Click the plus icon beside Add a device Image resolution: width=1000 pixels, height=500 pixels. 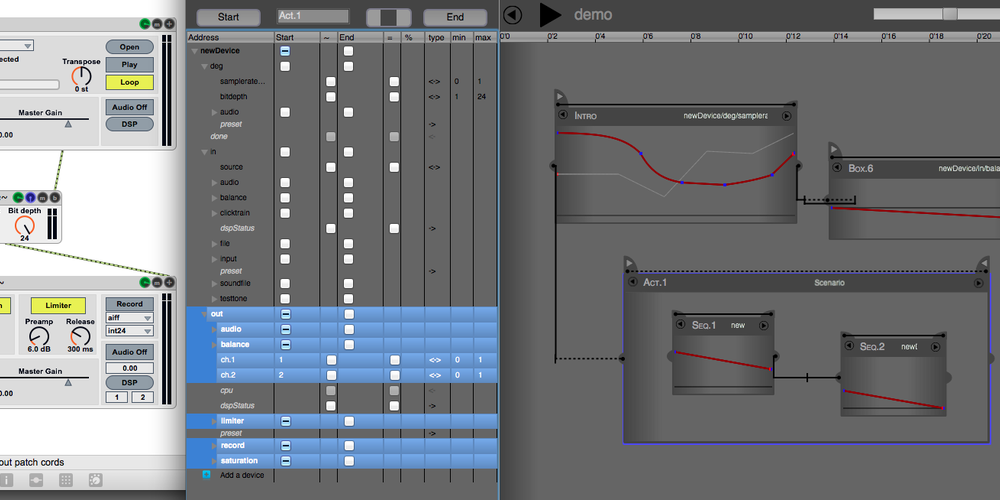click(206, 474)
